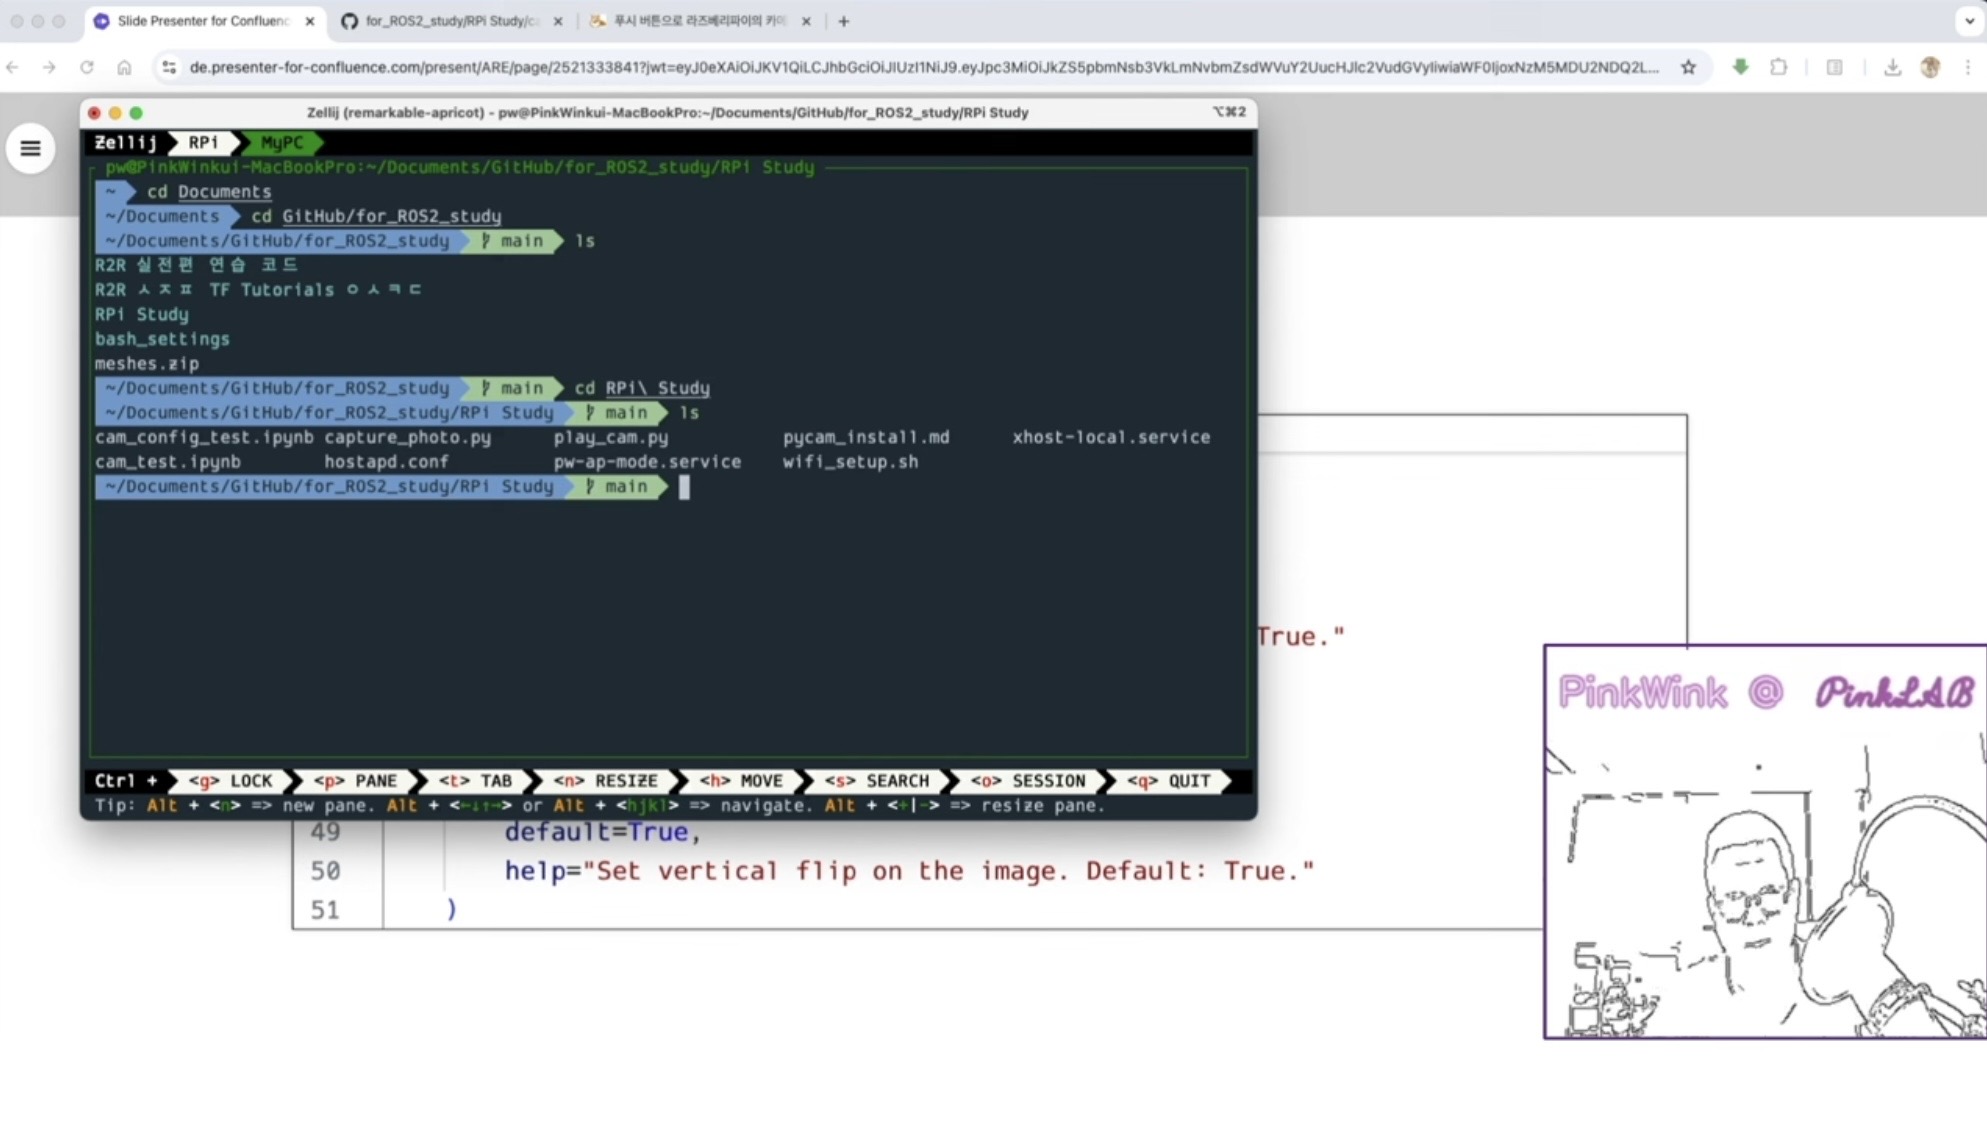Open Chrome three-dot menu
The width and height of the screenshot is (1987, 1125).
[x=1967, y=67]
